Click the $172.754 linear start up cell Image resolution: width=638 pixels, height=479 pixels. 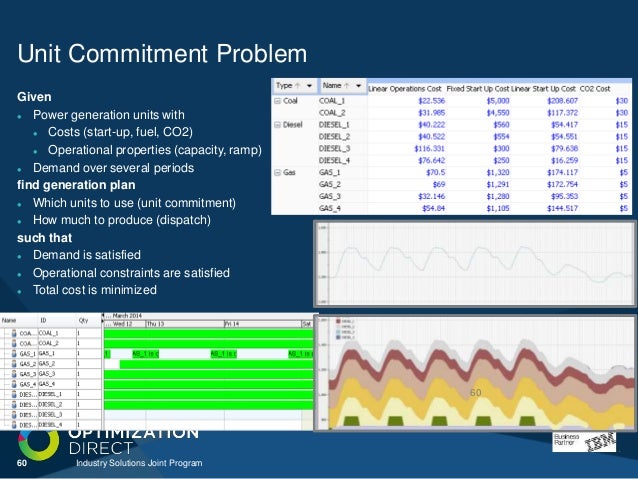pyautogui.click(x=562, y=184)
